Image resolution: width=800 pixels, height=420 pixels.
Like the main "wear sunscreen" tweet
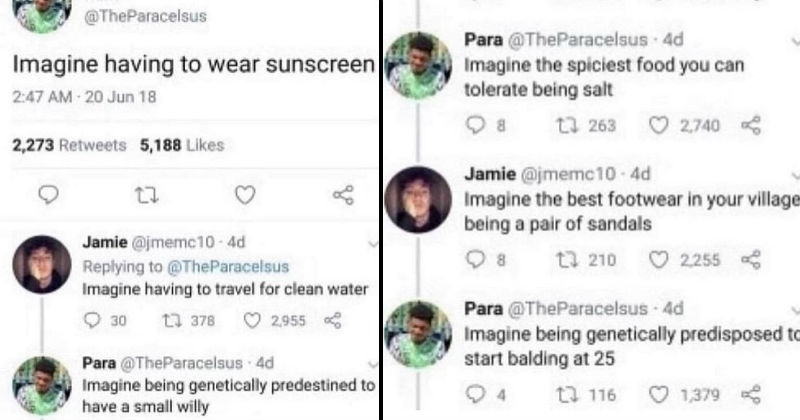pos(245,194)
